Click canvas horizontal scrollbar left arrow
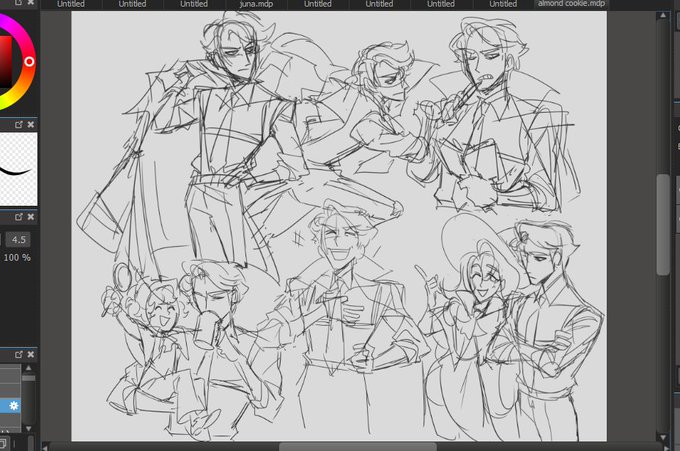Viewport: 680px width, 451px height. click(46, 447)
